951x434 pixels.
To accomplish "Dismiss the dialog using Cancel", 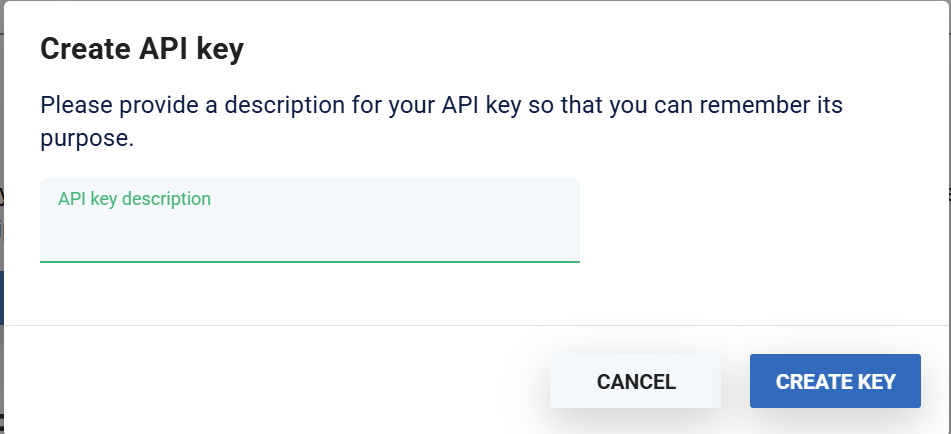I will 636,381.
